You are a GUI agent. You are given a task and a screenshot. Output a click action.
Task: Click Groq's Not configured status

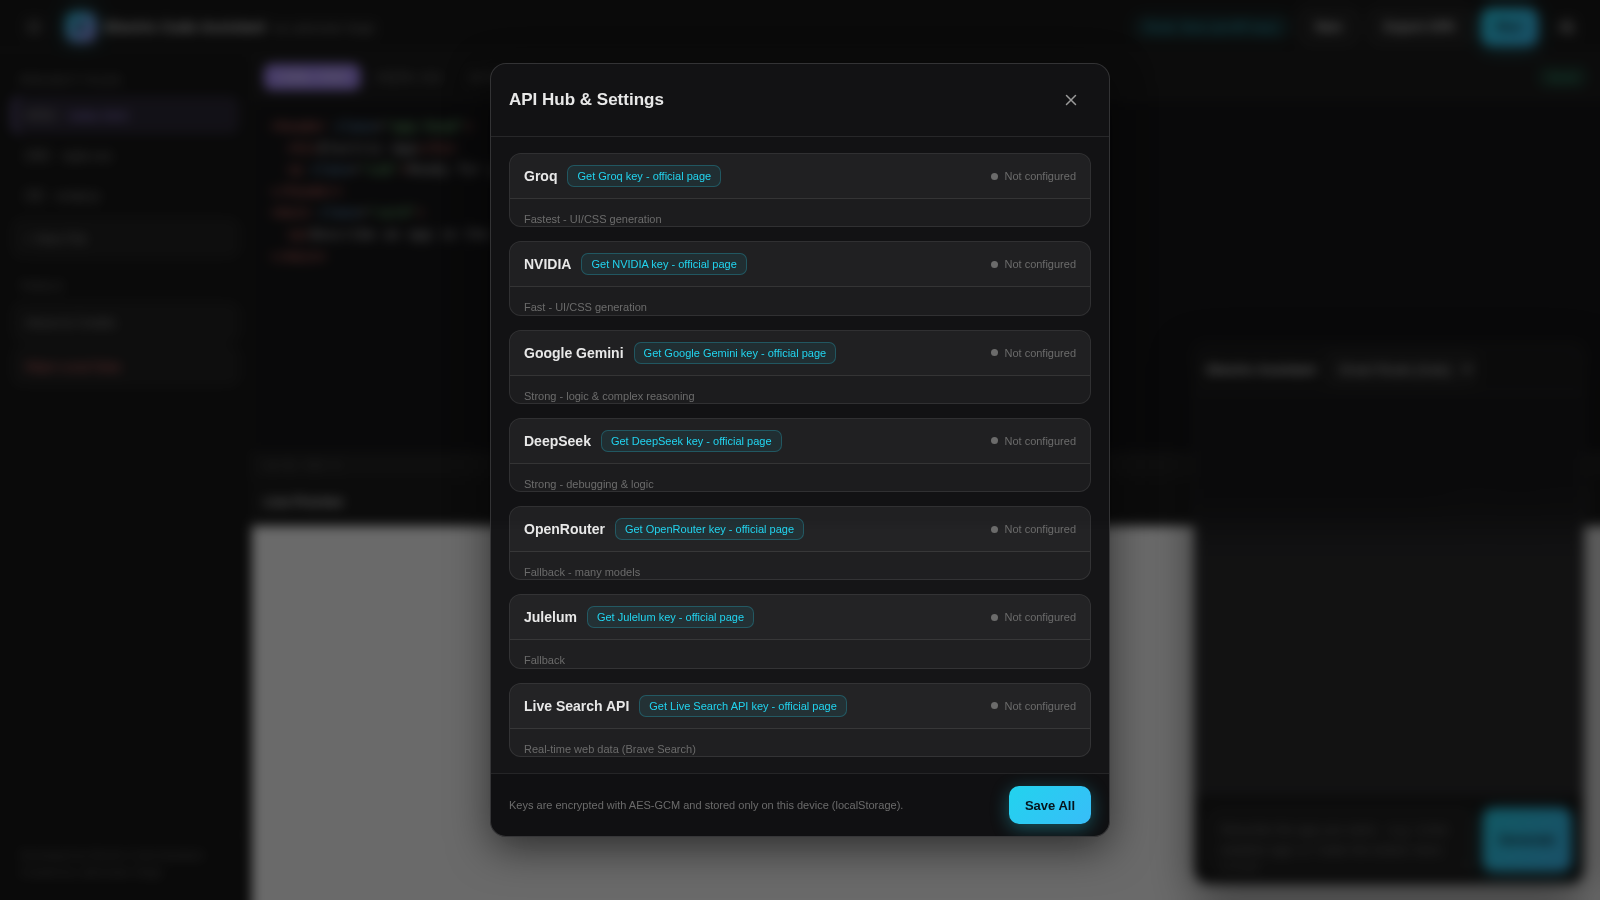click(x=1033, y=176)
